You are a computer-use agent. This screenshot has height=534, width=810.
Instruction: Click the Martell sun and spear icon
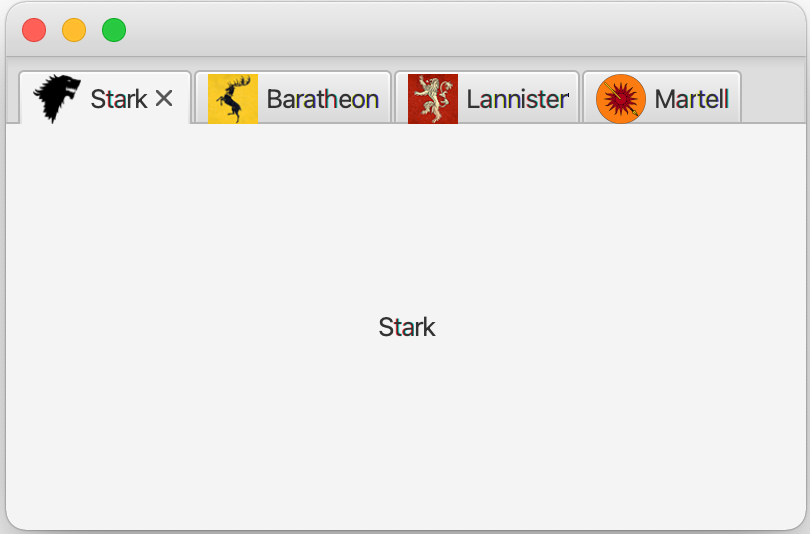coord(621,99)
